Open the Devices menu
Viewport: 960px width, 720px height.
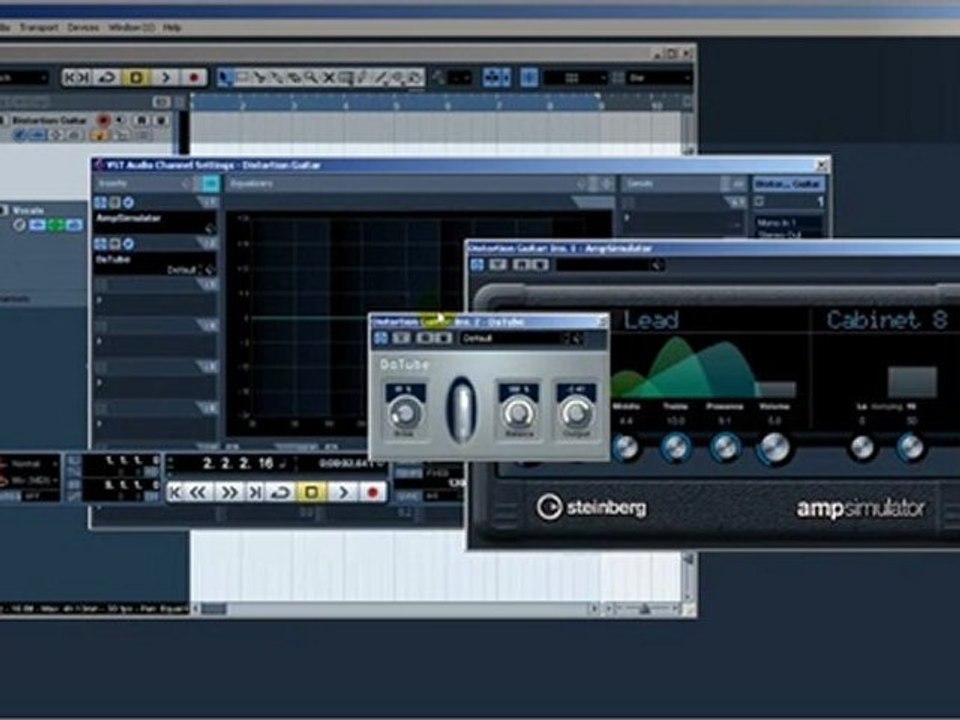click(83, 28)
